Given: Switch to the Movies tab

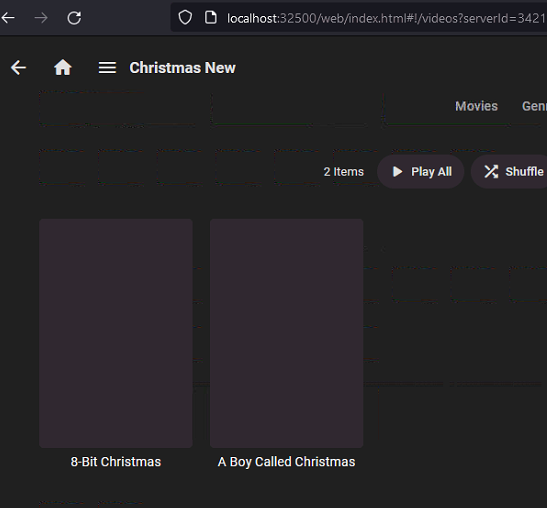Looking at the screenshot, I should (x=476, y=106).
